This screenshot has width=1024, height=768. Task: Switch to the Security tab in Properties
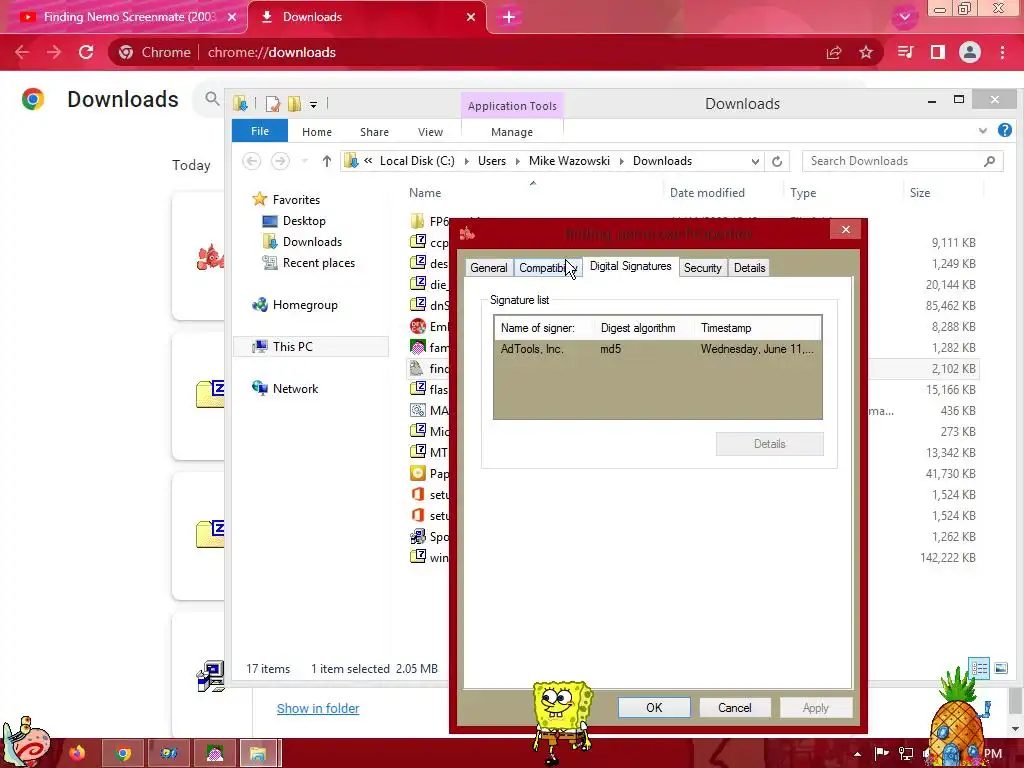coord(703,268)
